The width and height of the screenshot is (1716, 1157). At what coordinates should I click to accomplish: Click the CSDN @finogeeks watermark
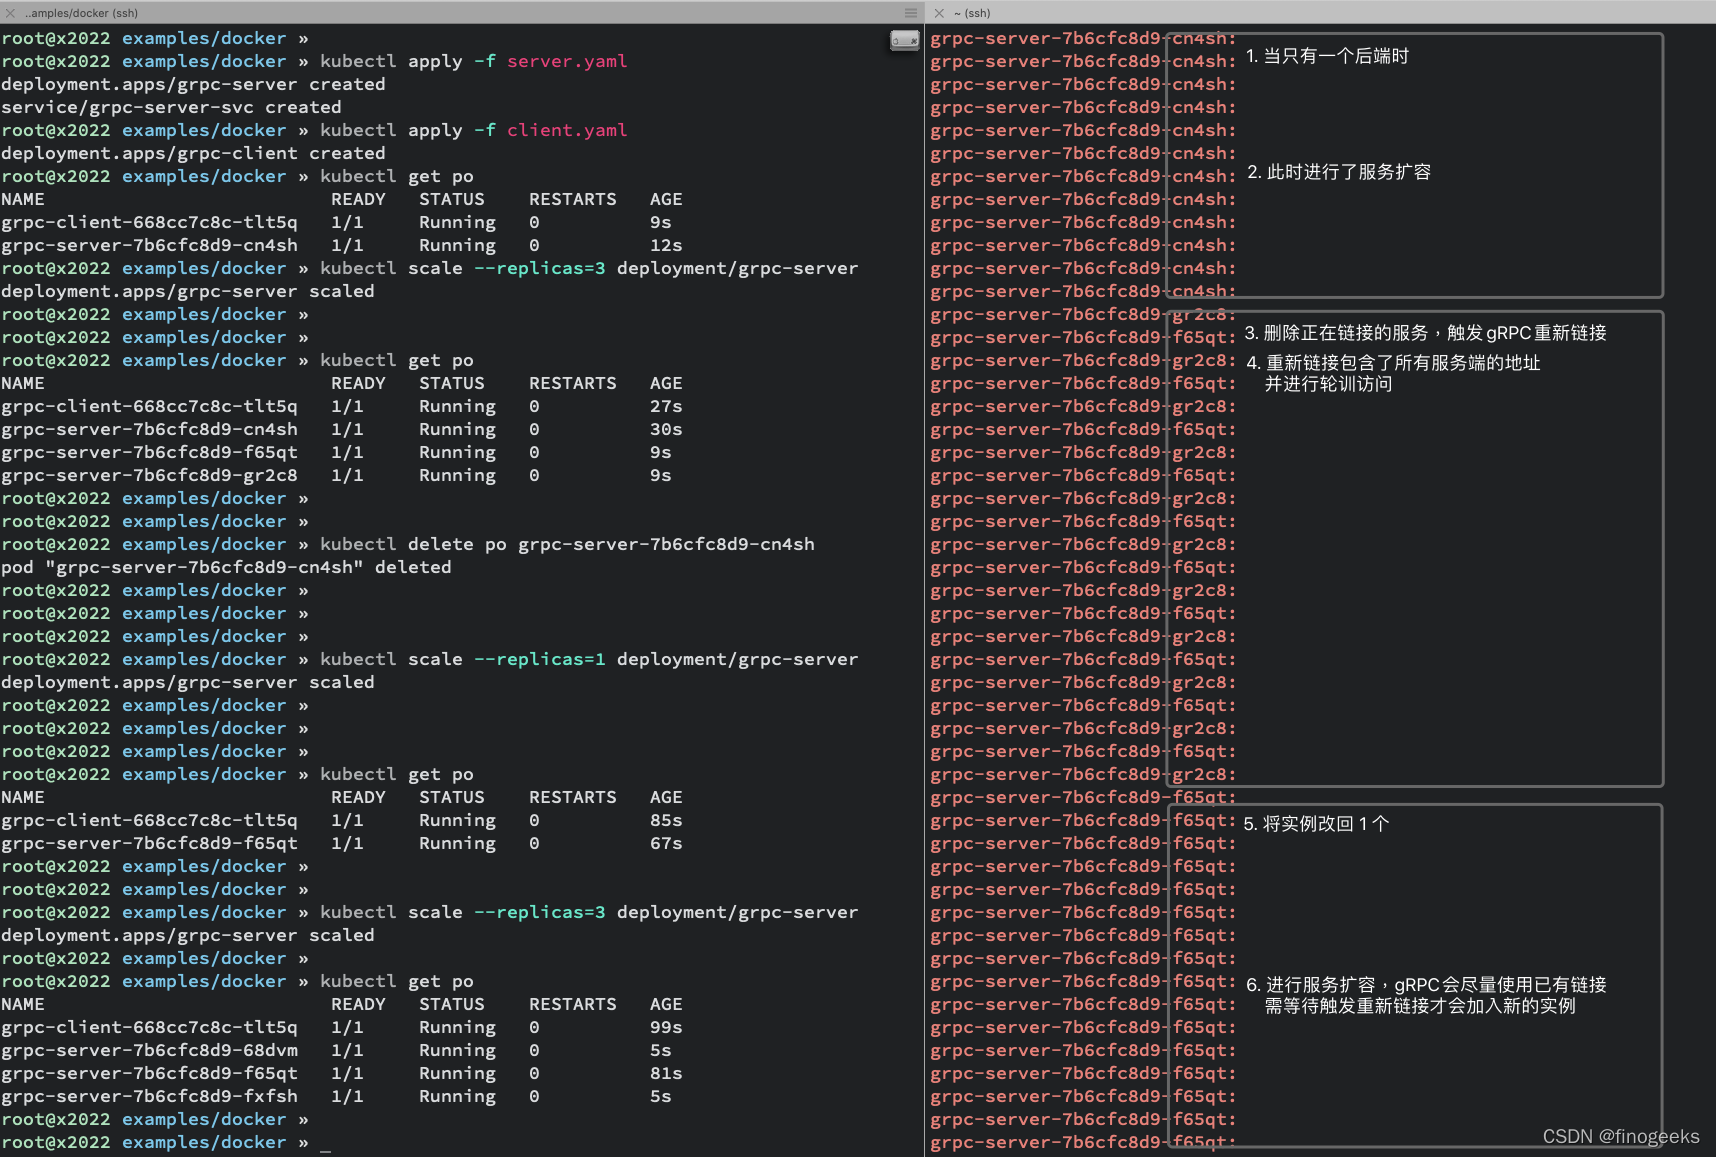[x=1621, y=1136]
